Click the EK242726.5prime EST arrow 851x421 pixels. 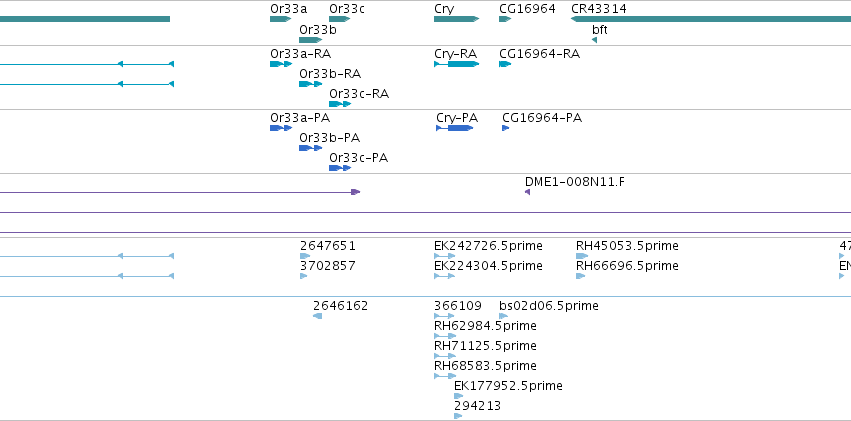coord(444,256)
